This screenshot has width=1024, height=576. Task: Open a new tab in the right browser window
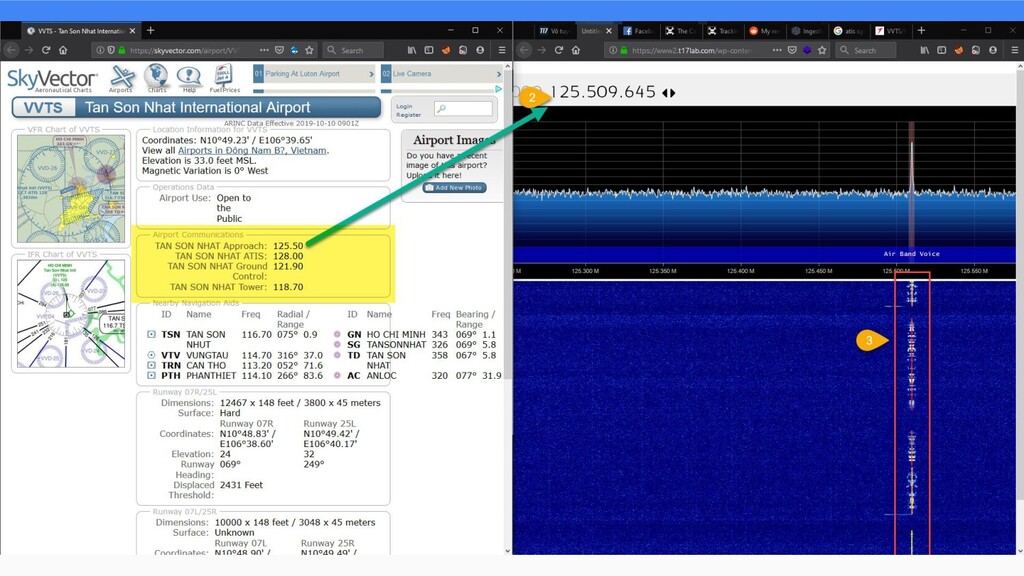[921, 30]
